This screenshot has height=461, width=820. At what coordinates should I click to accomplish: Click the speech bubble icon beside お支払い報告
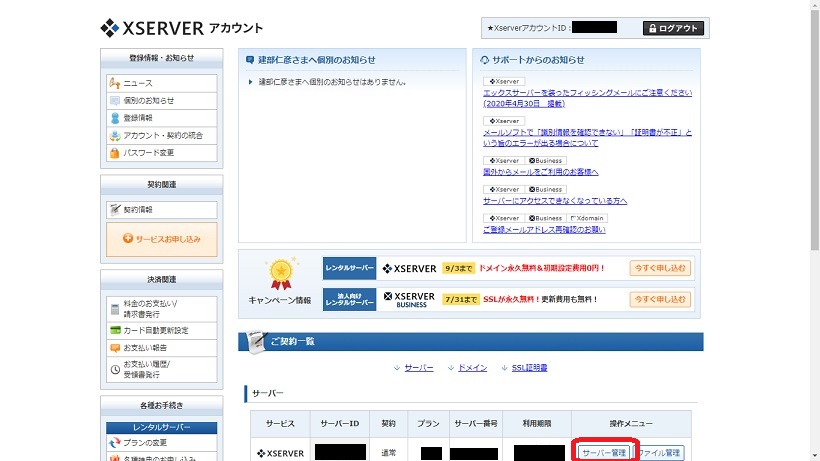coord(115,348)
